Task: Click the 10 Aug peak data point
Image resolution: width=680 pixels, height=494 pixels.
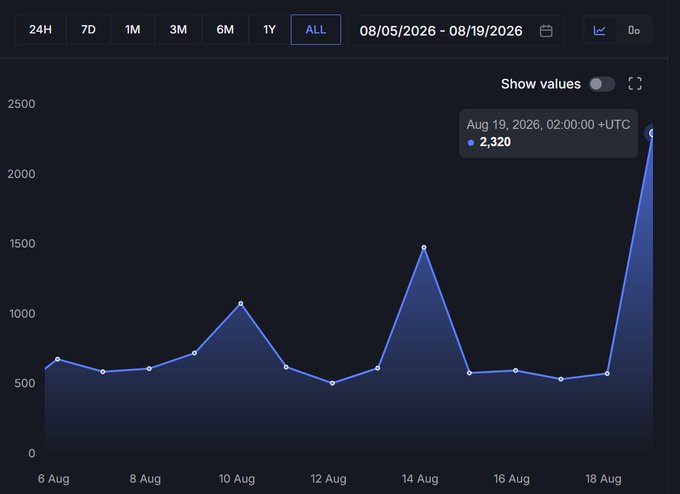Action: (x=241, y=304)
